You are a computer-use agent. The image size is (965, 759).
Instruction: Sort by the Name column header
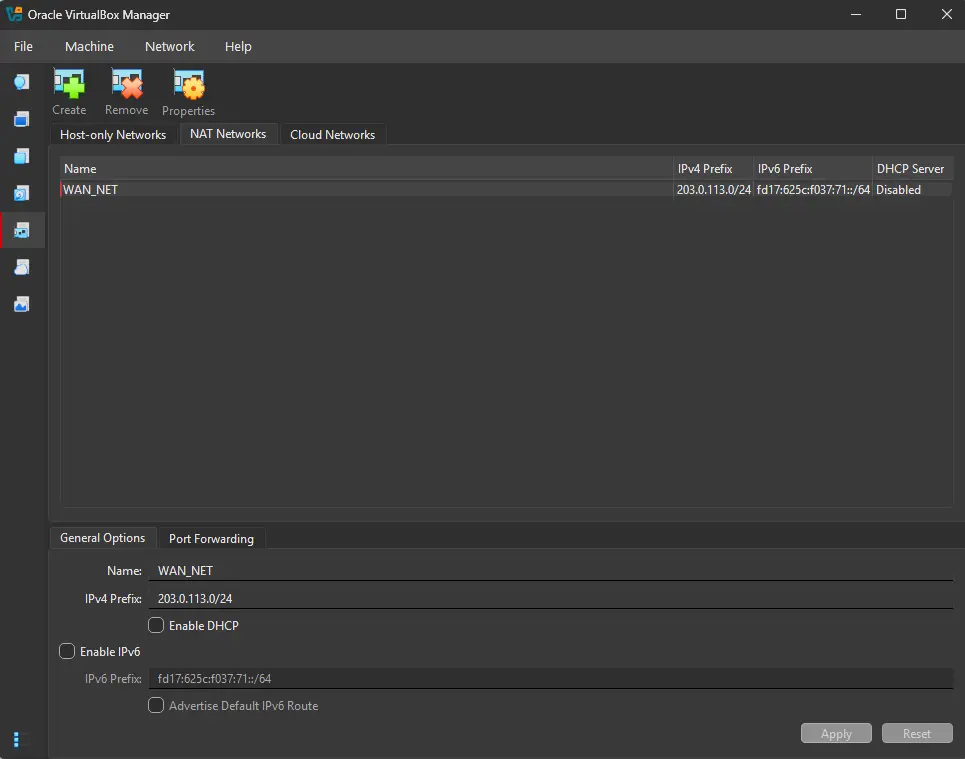(367, 169)
